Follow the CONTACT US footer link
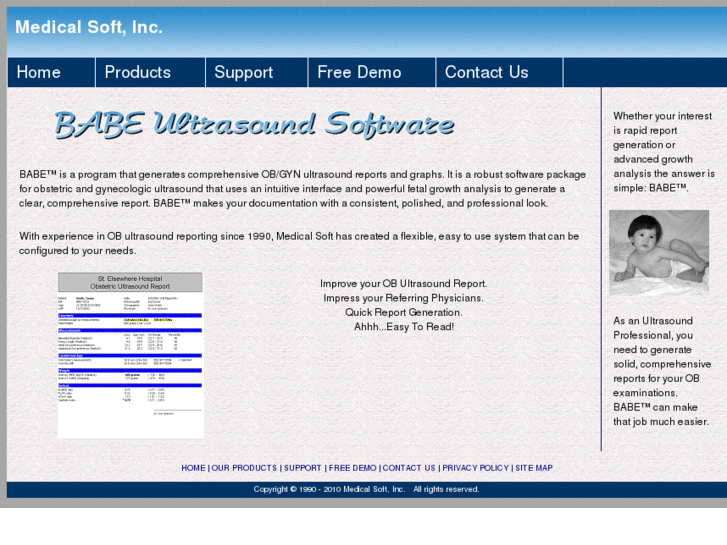This screenshot has width=727, height=545. tap(409, 468)
